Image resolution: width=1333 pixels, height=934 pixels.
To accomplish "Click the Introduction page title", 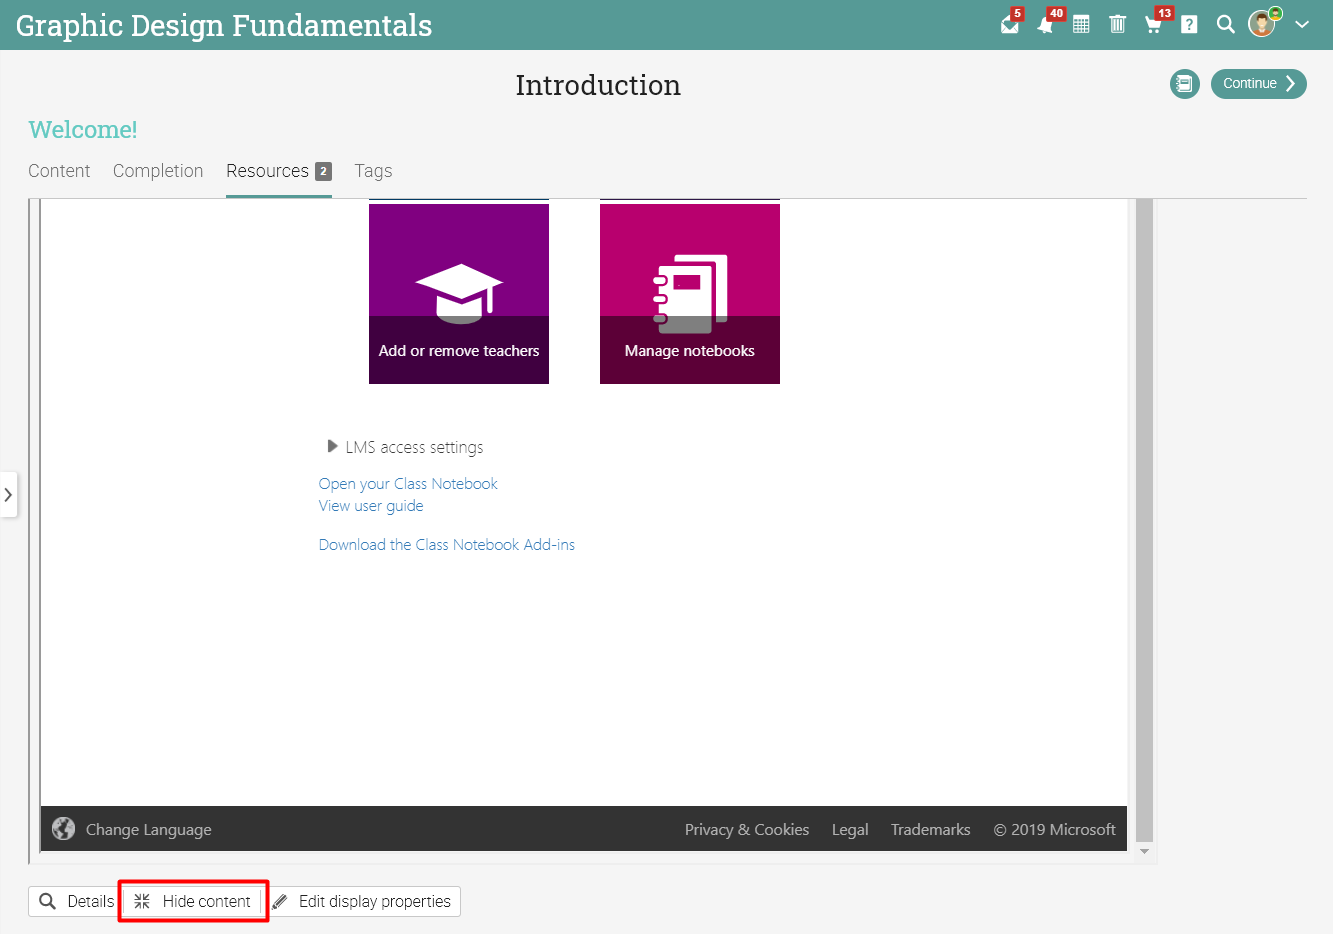I will click(598, 85).
